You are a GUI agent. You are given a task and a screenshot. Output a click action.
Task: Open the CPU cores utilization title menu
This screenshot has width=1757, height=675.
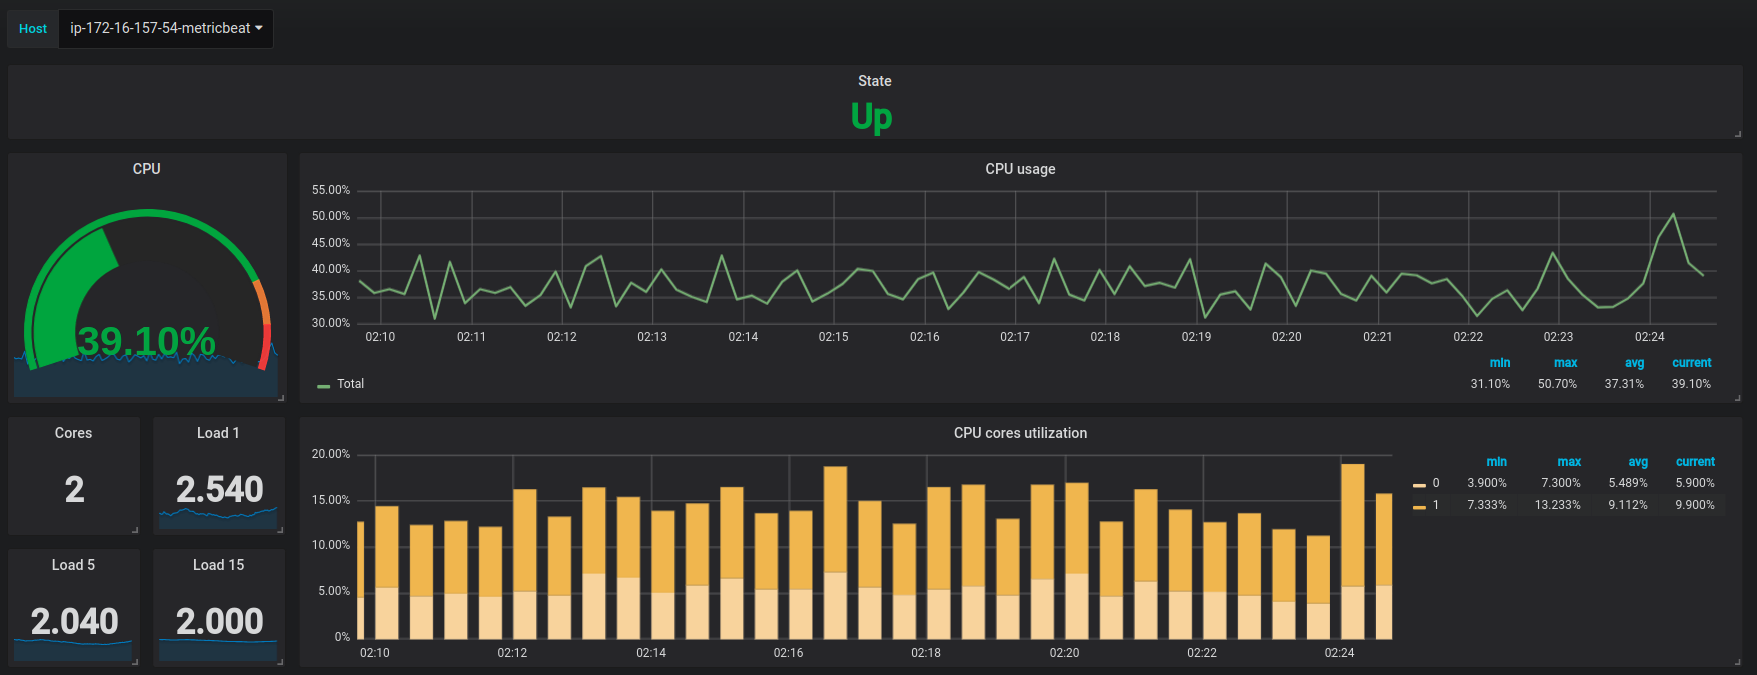1020,433
